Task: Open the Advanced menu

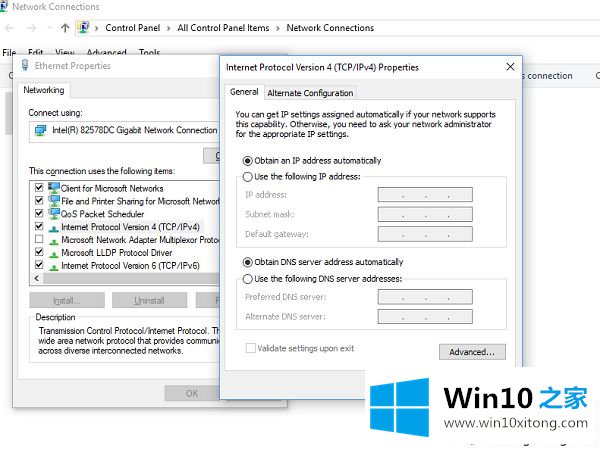Action: (106, 53)
